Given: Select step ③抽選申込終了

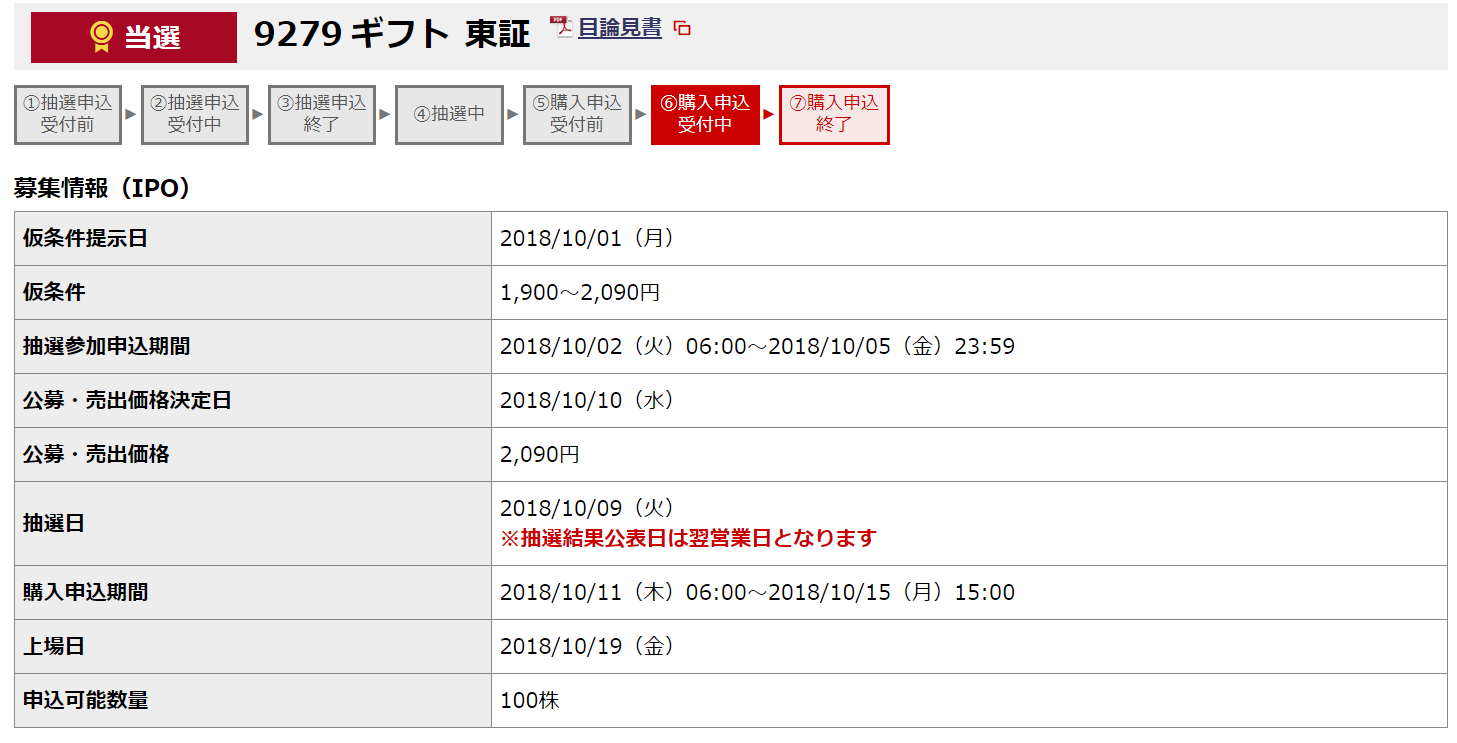Looking at the screenshot, I should pos(322,115).
